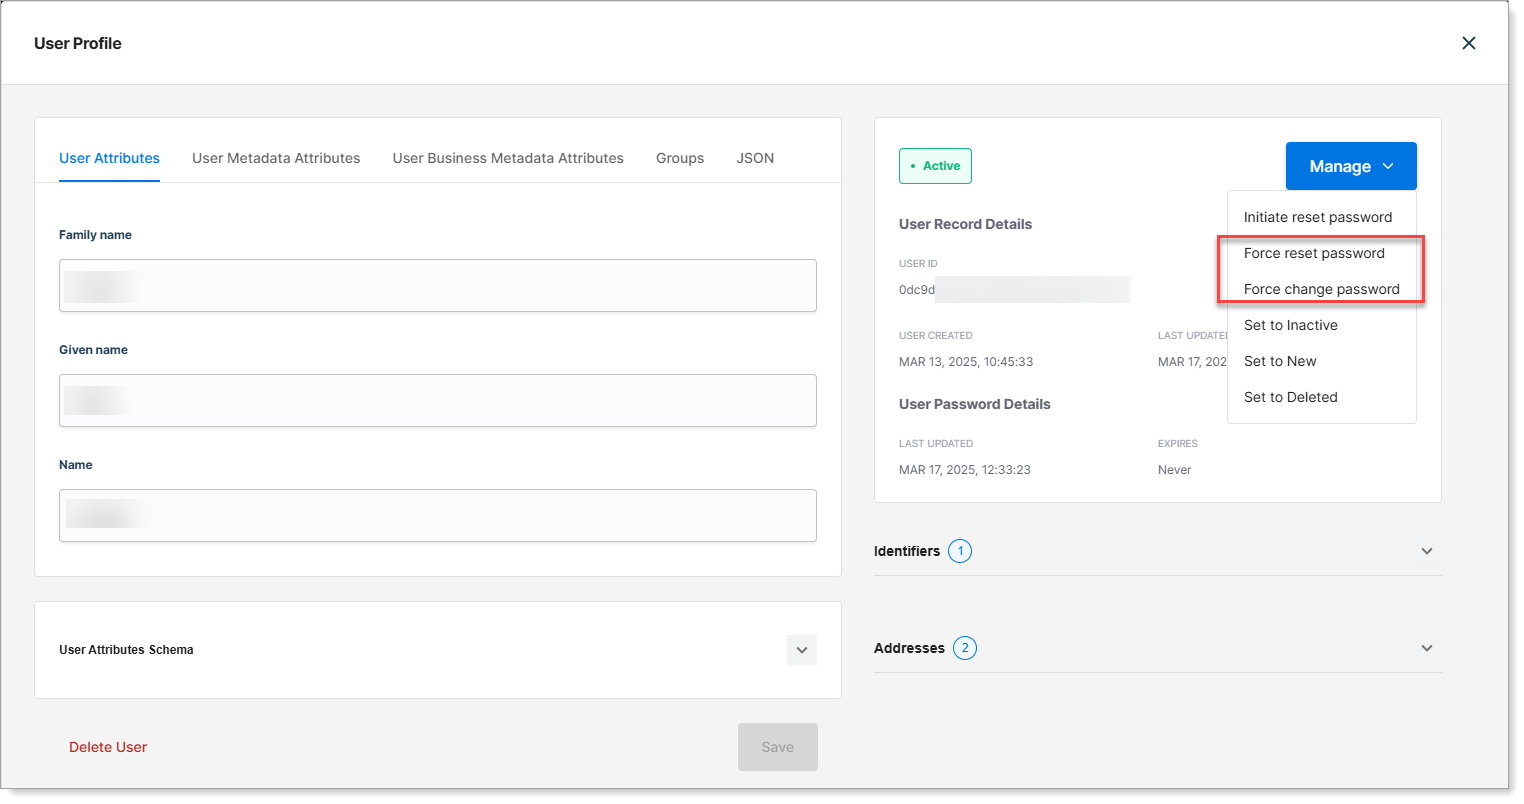Open User Business Metadata Attributes tab

[508, 158]
